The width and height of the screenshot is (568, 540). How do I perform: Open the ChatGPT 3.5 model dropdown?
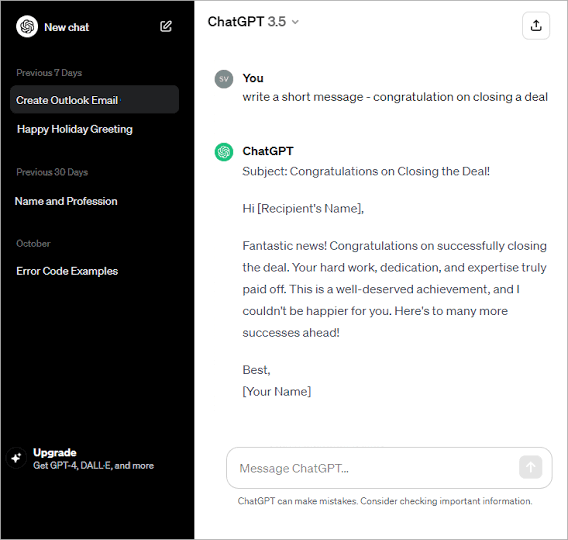253,22
